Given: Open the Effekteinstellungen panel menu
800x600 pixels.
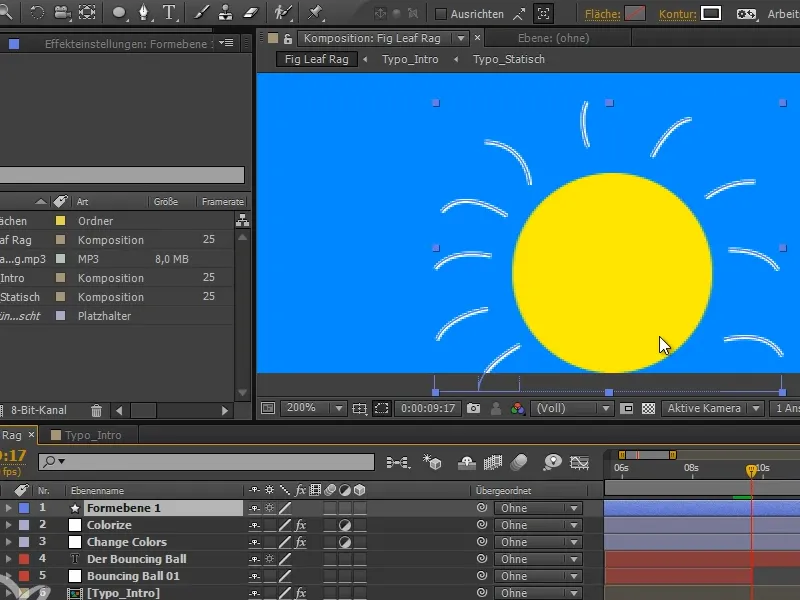Looking at the screenshot, I should 226,43.
